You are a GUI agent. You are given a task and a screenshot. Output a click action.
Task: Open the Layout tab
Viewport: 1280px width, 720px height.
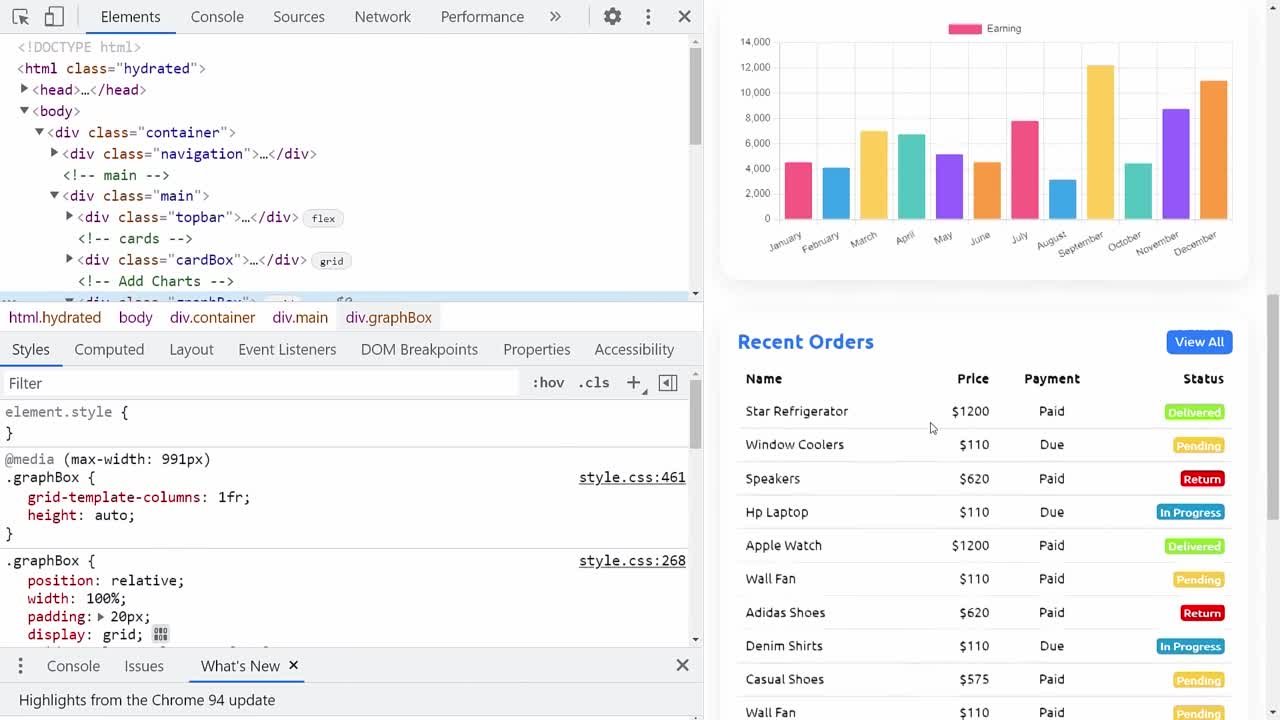point(191,349)
